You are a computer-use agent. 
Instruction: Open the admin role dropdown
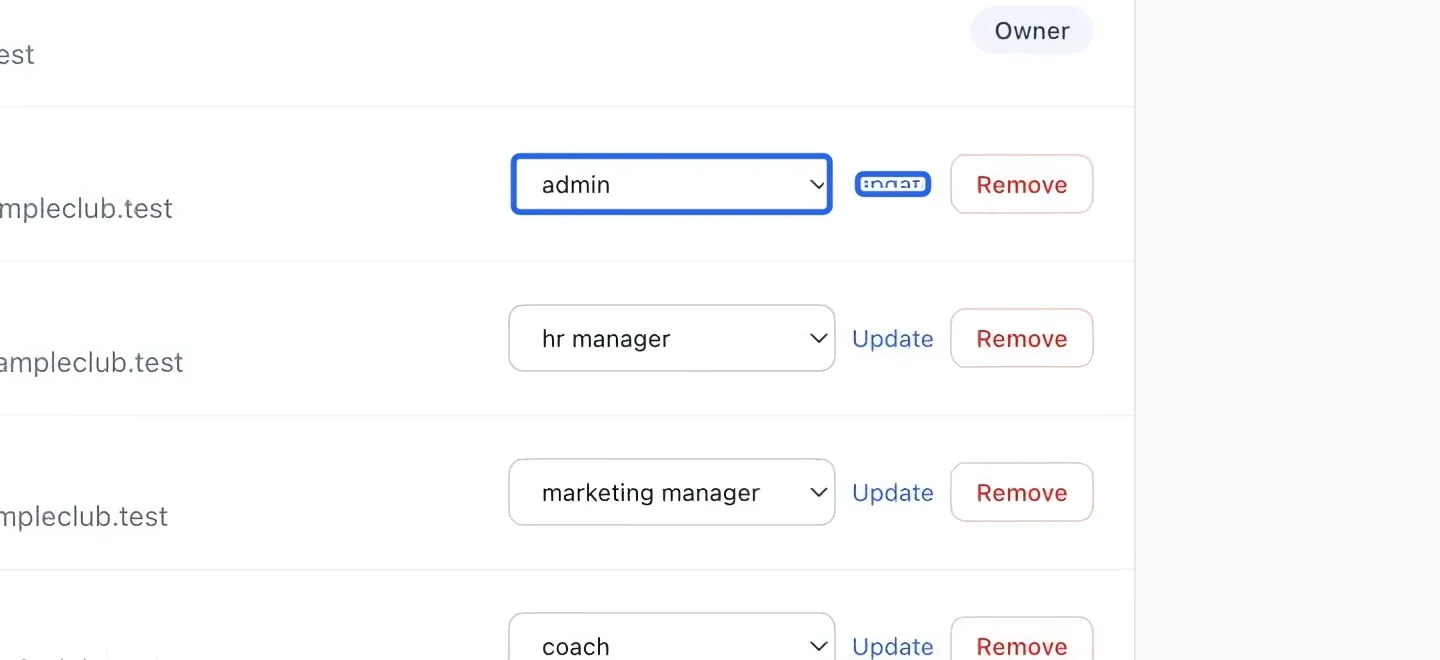pos(671,184)
